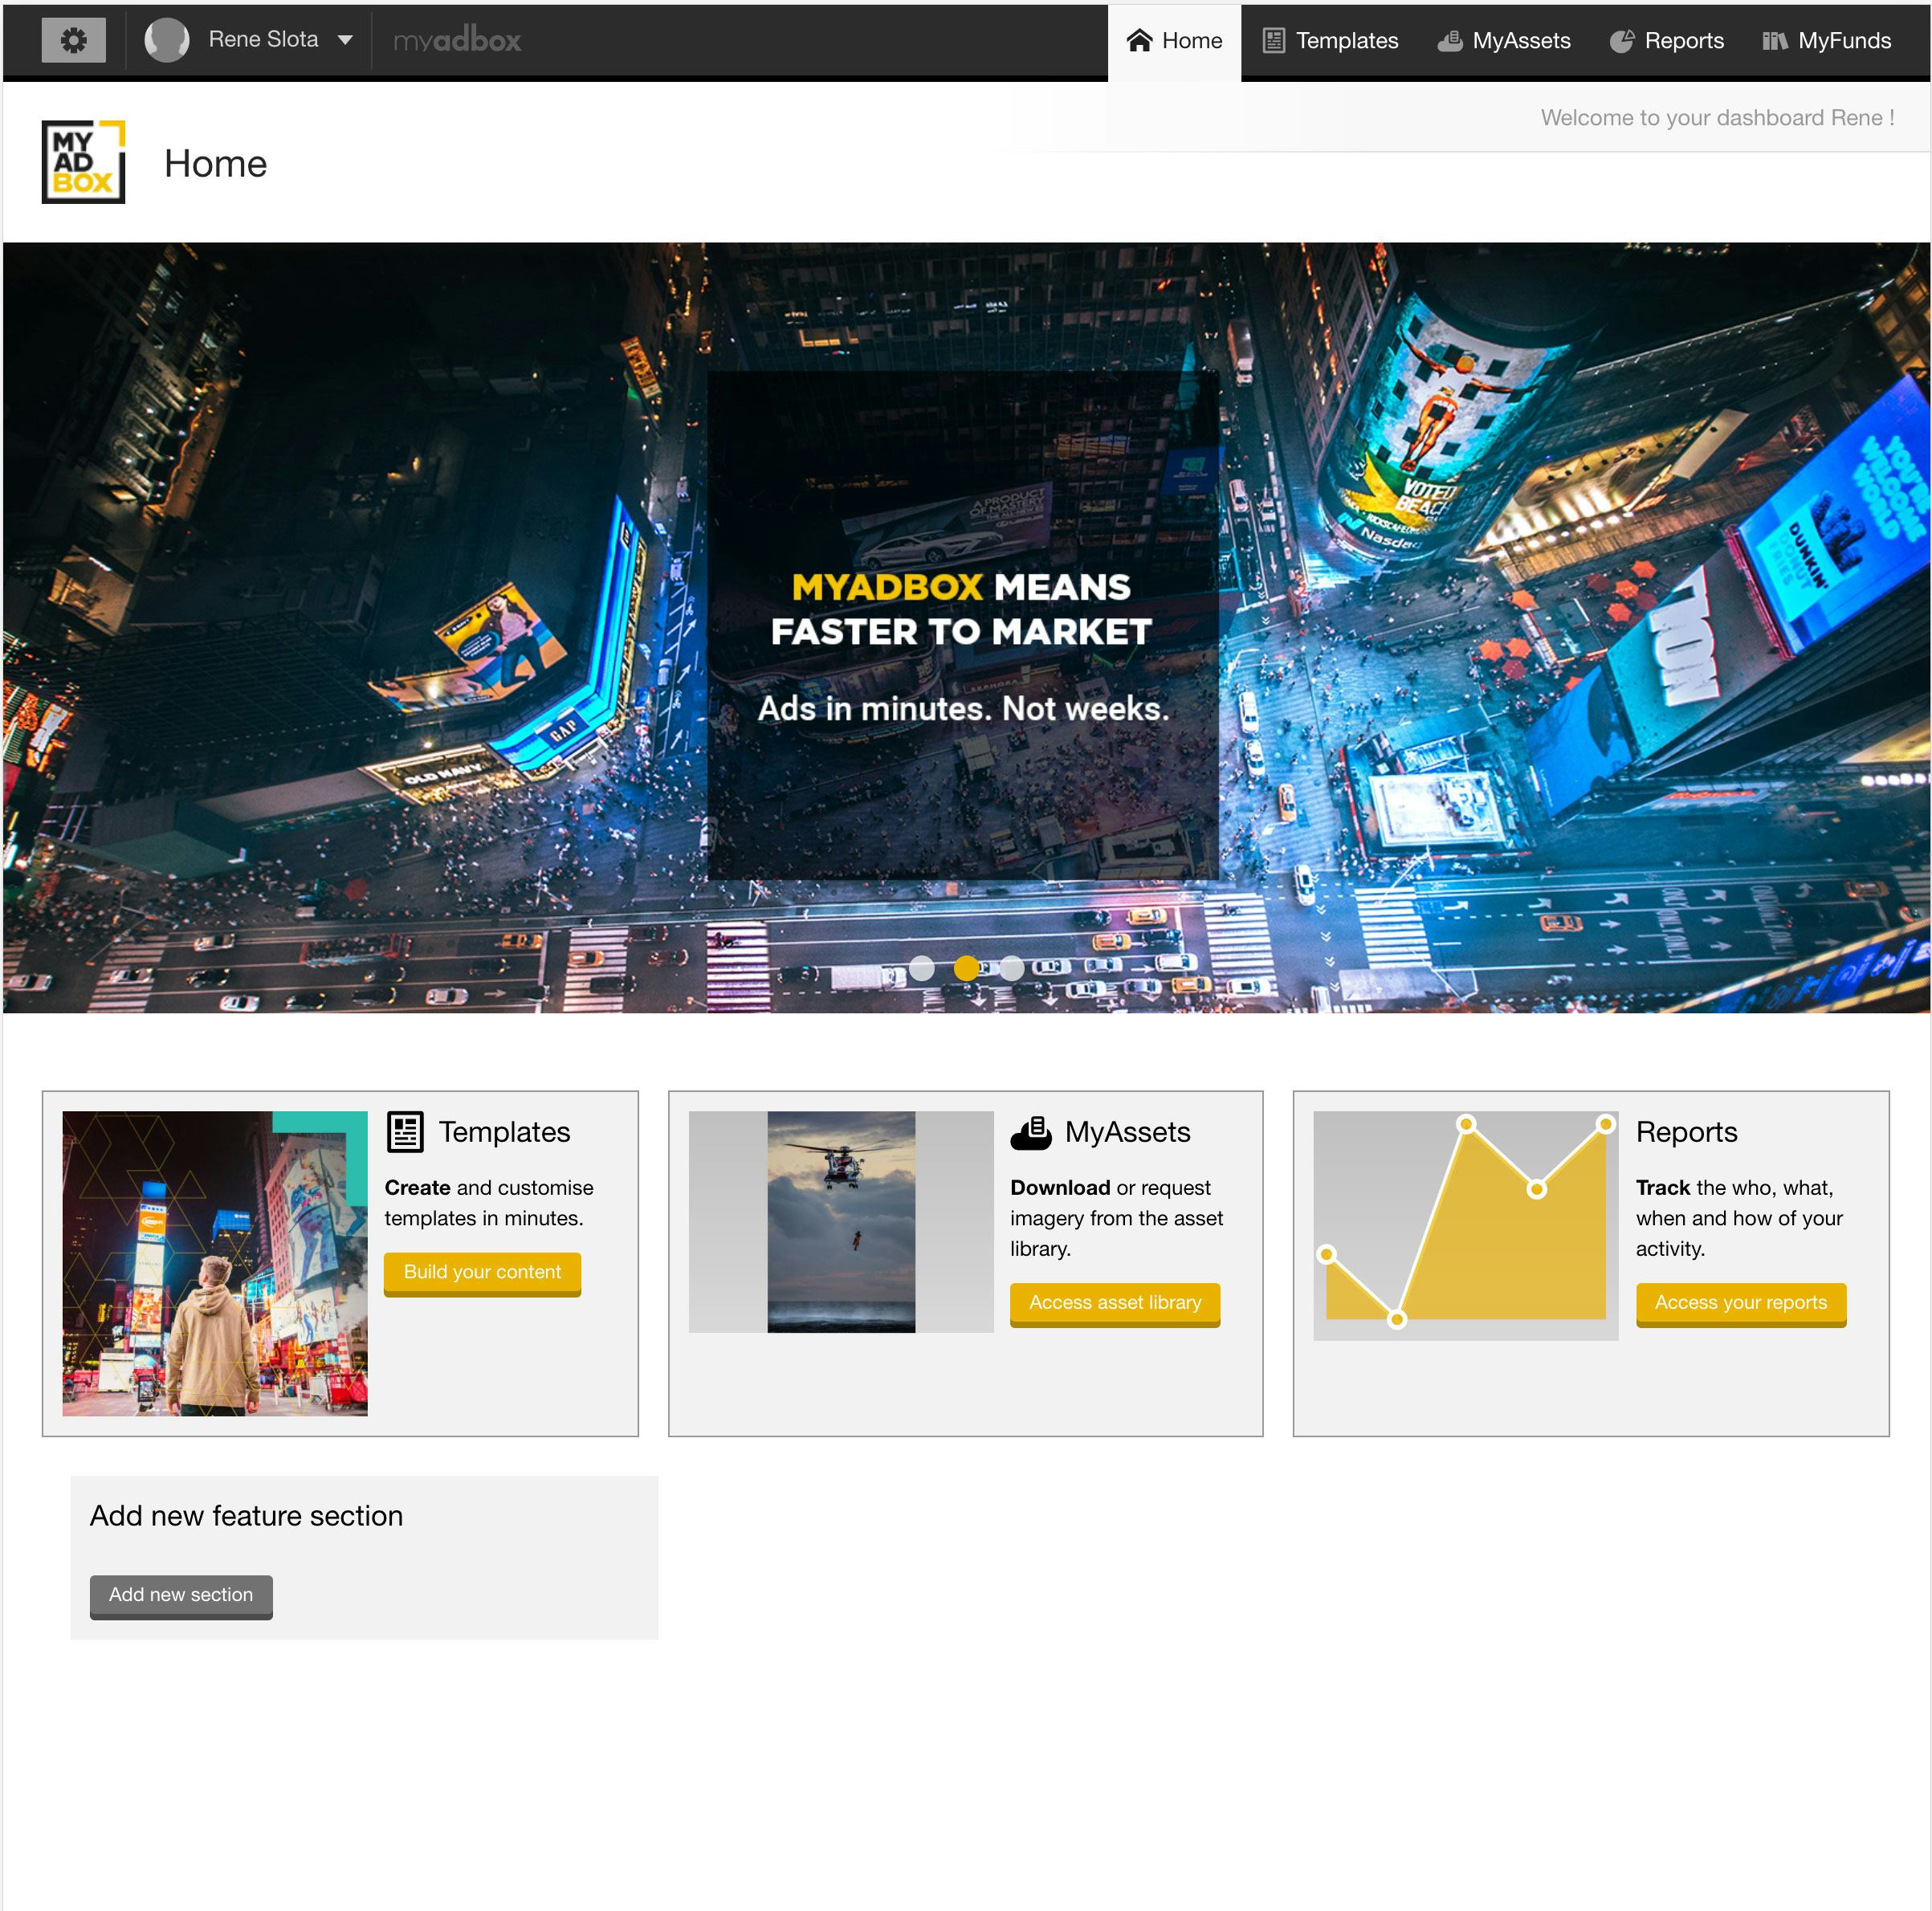Click the Access your reports button
This screenshot has width=1932, height=1911.
tap(1741, 1304)
